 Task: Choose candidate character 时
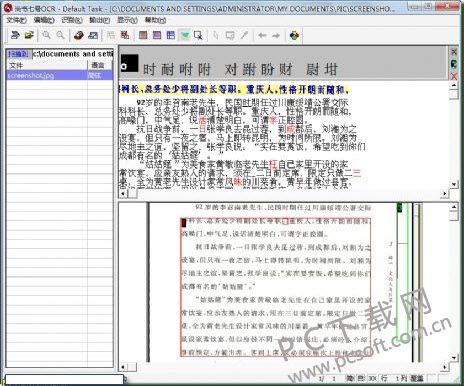[x=150, y=70]
